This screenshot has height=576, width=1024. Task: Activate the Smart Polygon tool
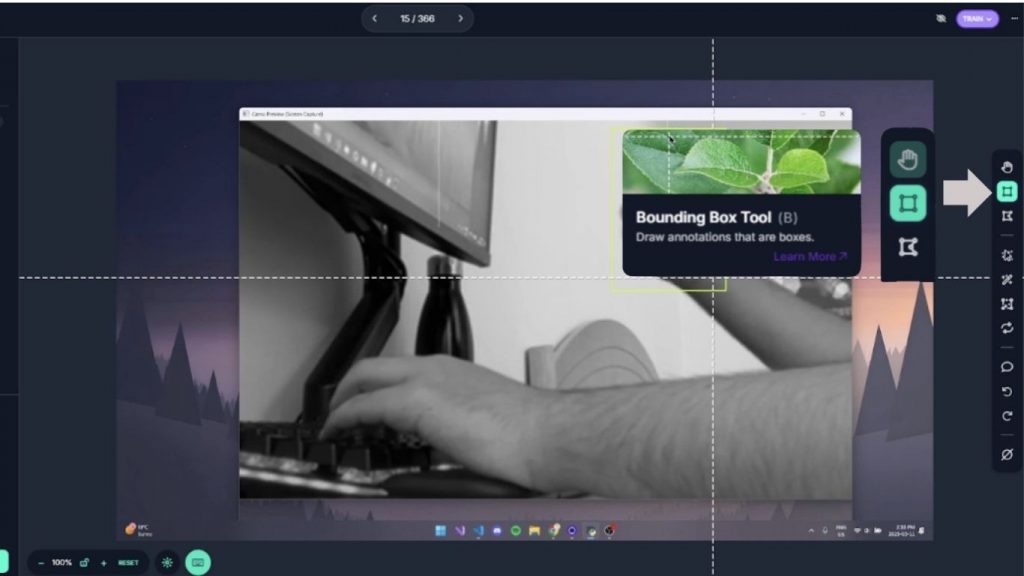click(1007, 255)
